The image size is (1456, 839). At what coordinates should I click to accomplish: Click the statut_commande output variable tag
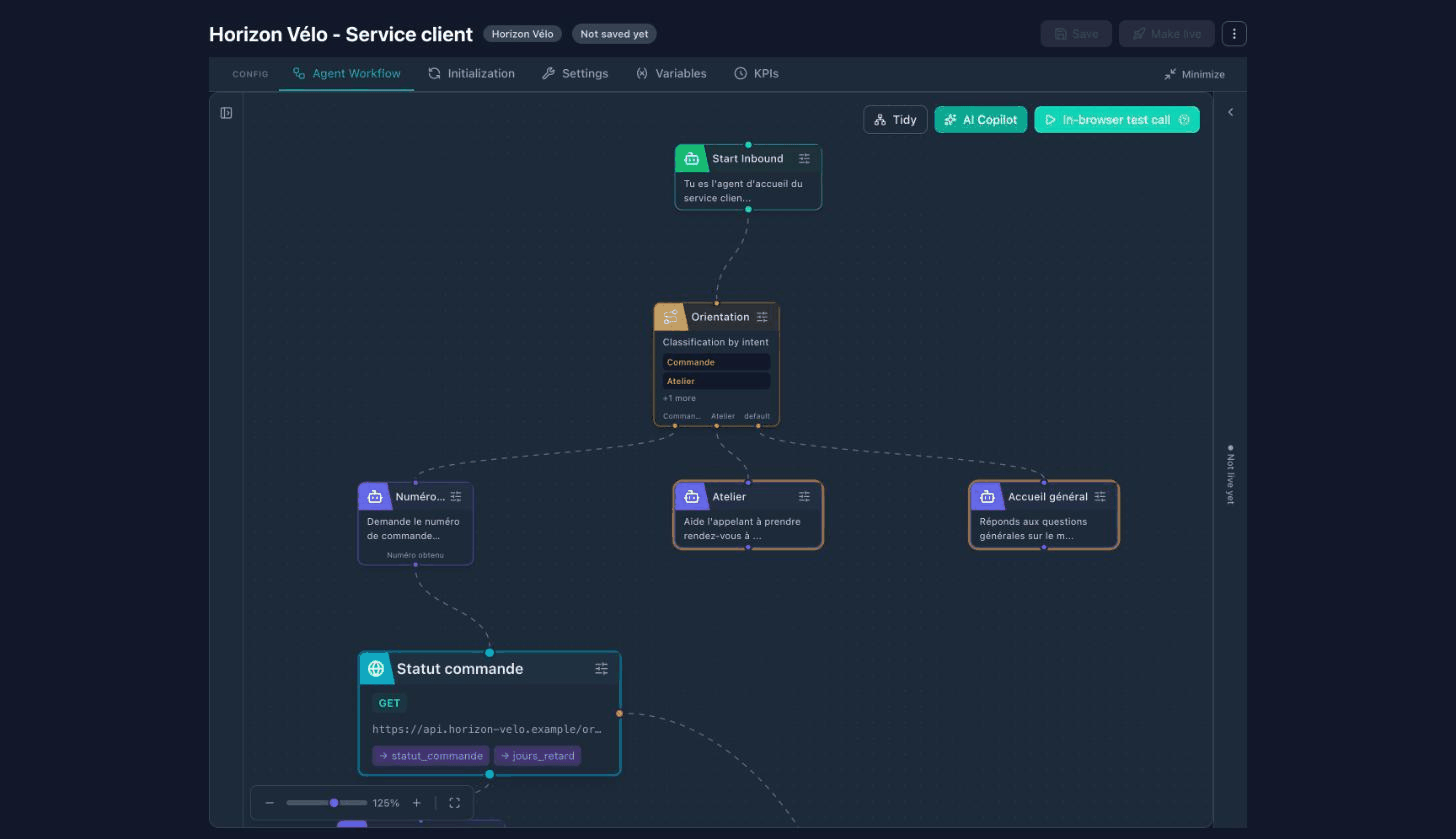[431, 756]
